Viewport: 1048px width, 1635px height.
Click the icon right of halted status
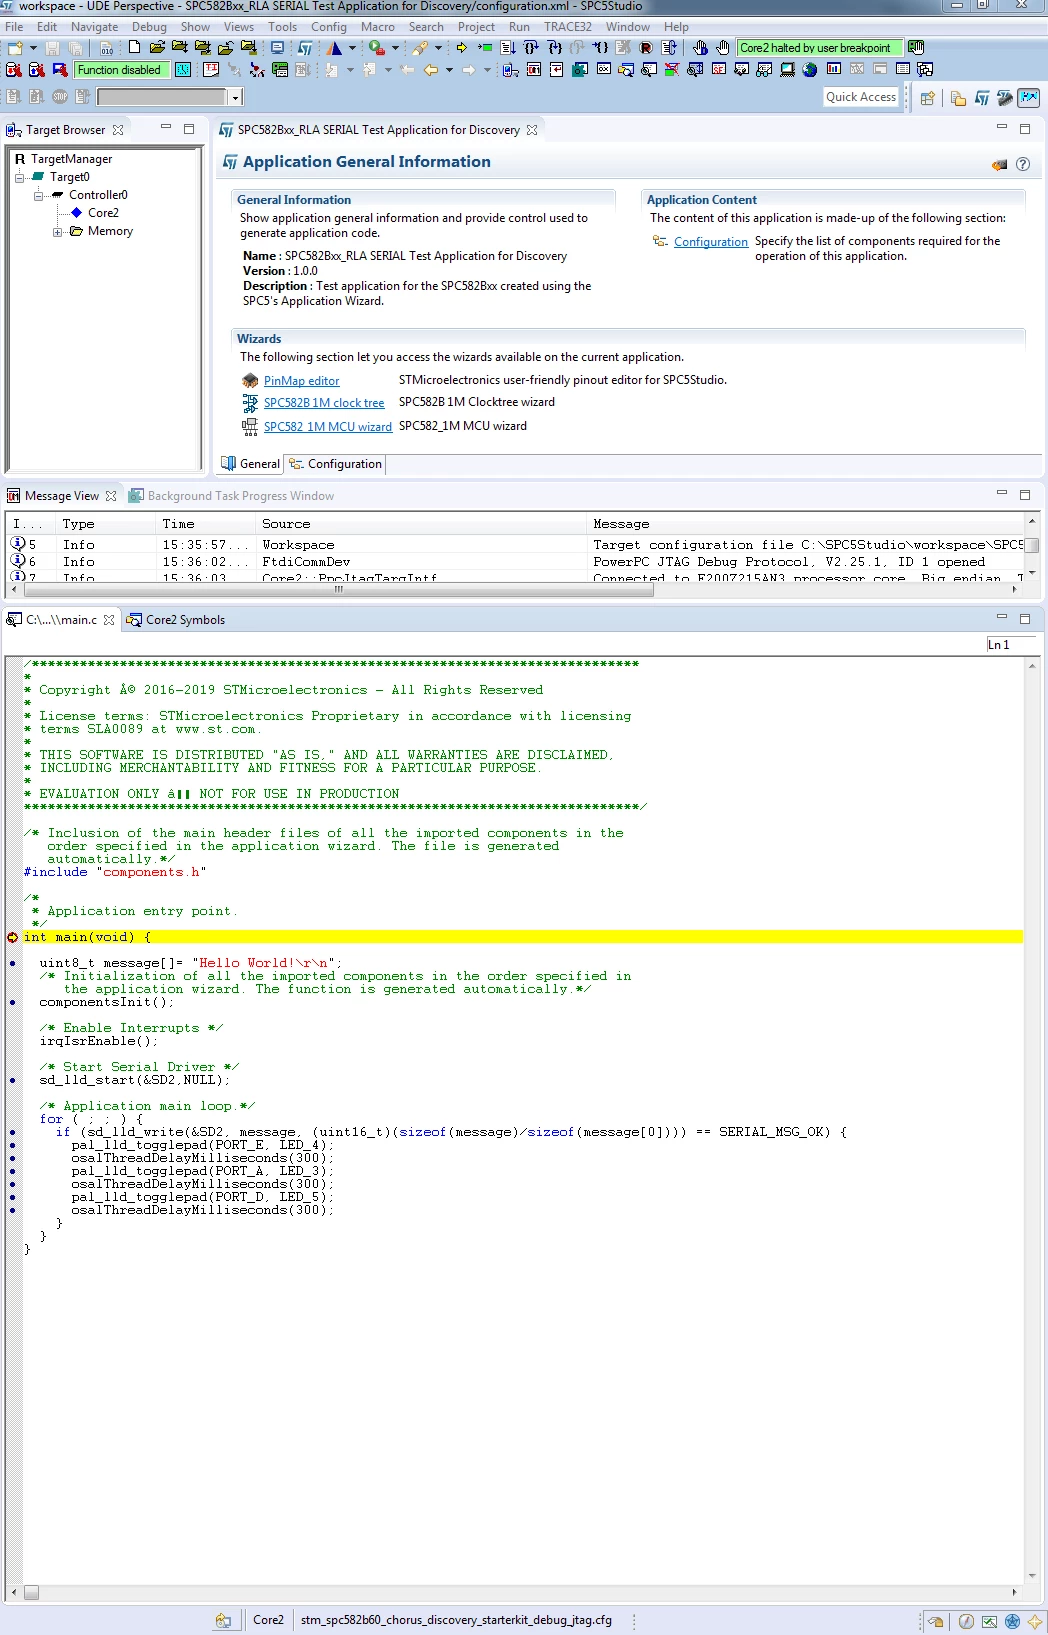tap(916, 47)
